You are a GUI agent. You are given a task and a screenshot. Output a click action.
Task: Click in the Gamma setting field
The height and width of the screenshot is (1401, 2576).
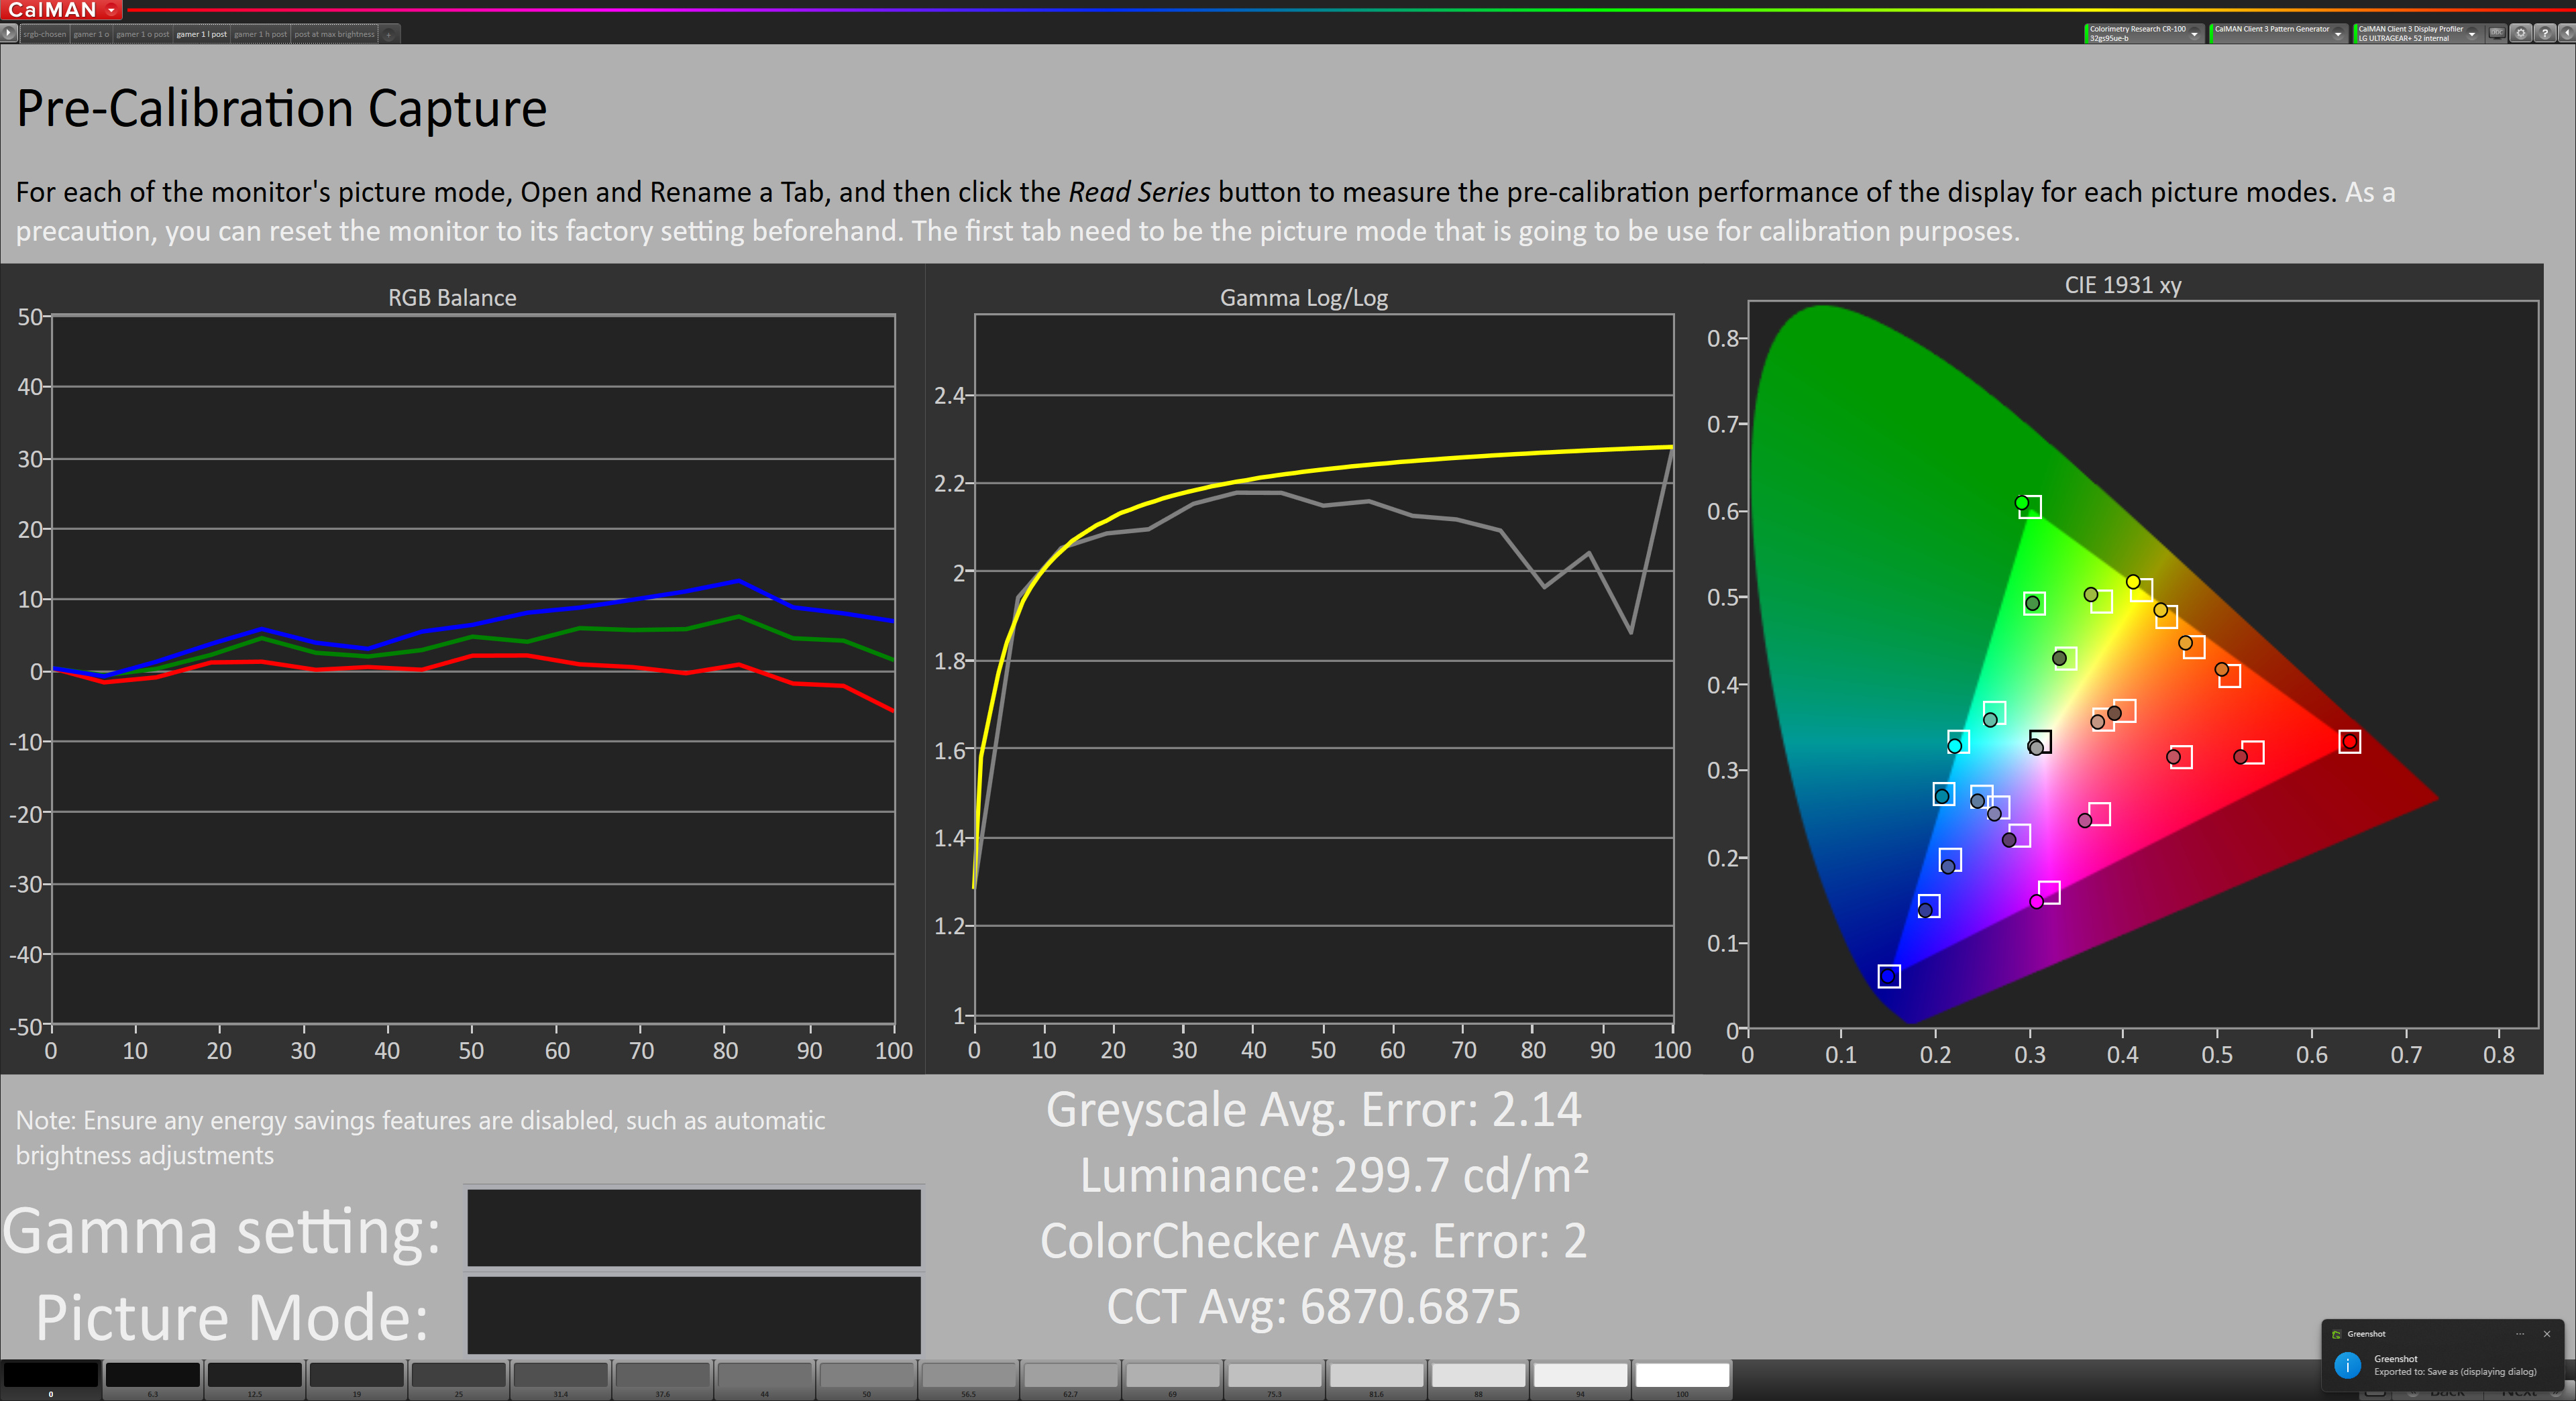point(693,1227)
